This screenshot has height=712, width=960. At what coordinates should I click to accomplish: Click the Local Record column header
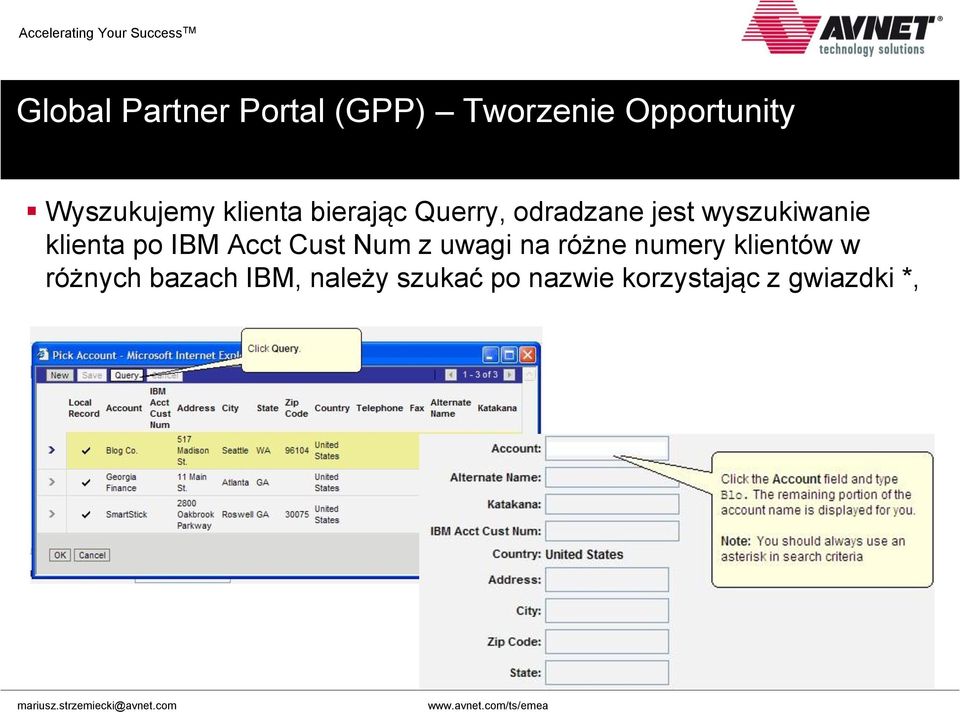pyautogui.click(x=84, y=408)
